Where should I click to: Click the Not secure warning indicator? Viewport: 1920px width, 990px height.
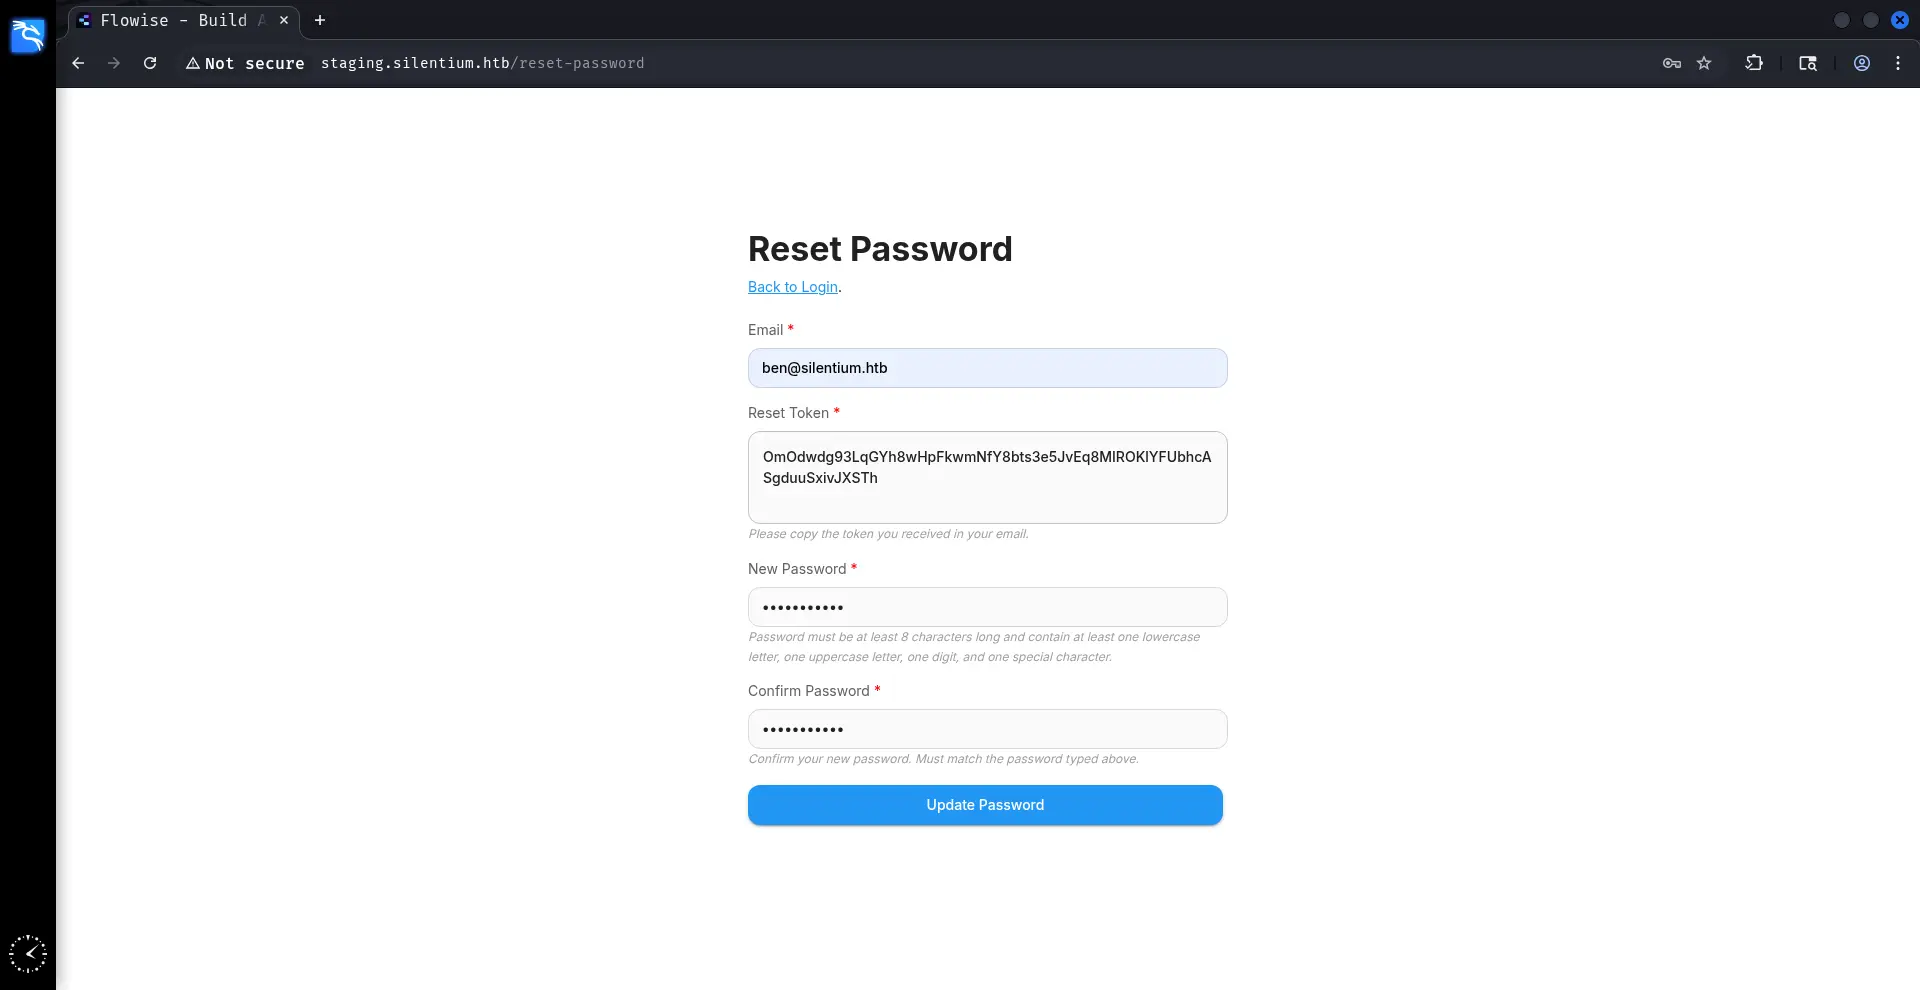point(245,63)
